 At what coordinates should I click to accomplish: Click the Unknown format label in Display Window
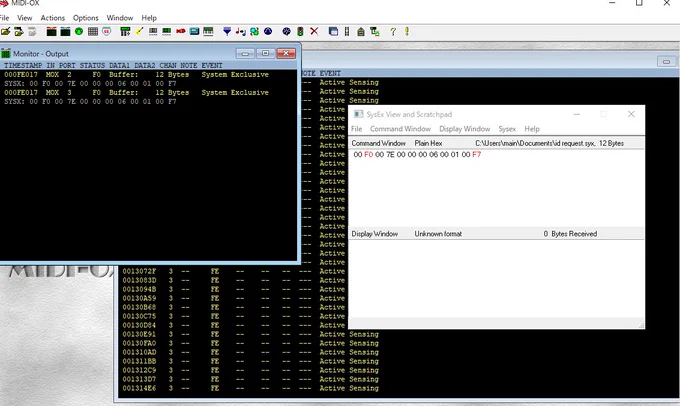coord(438,234)
